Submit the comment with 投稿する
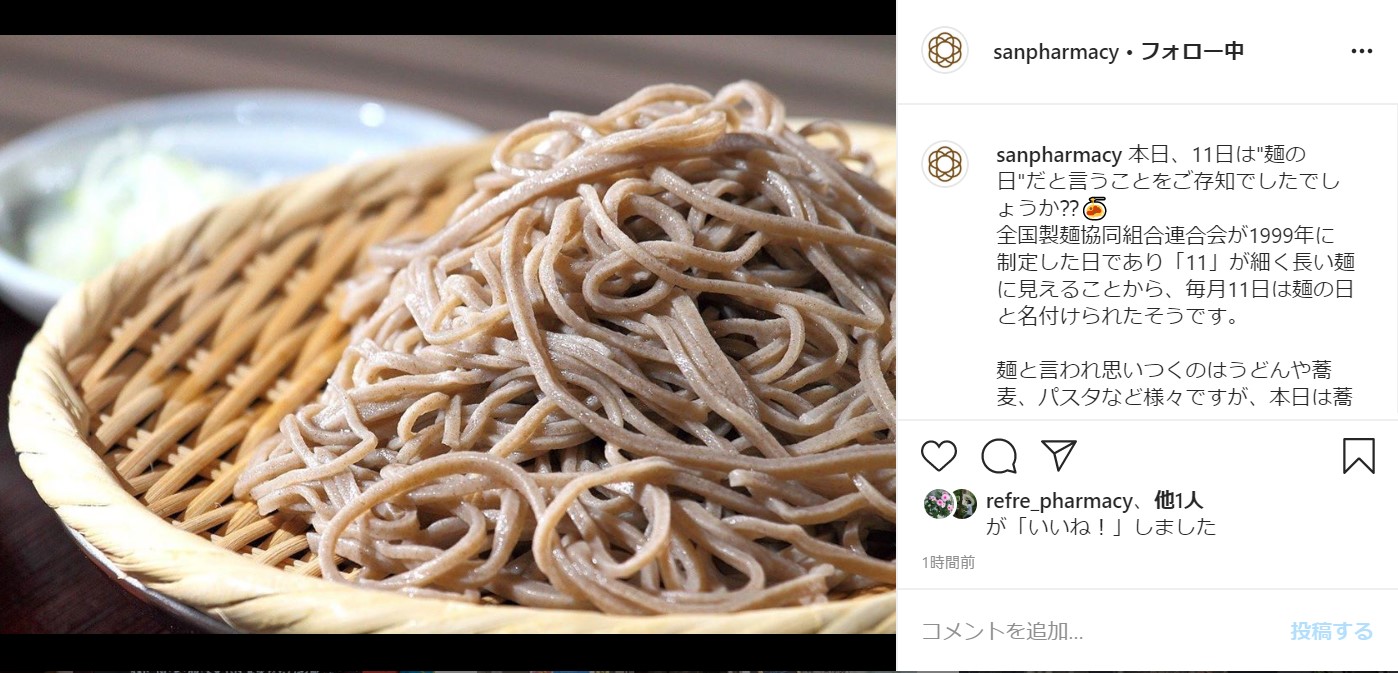 coord(1331,631)
